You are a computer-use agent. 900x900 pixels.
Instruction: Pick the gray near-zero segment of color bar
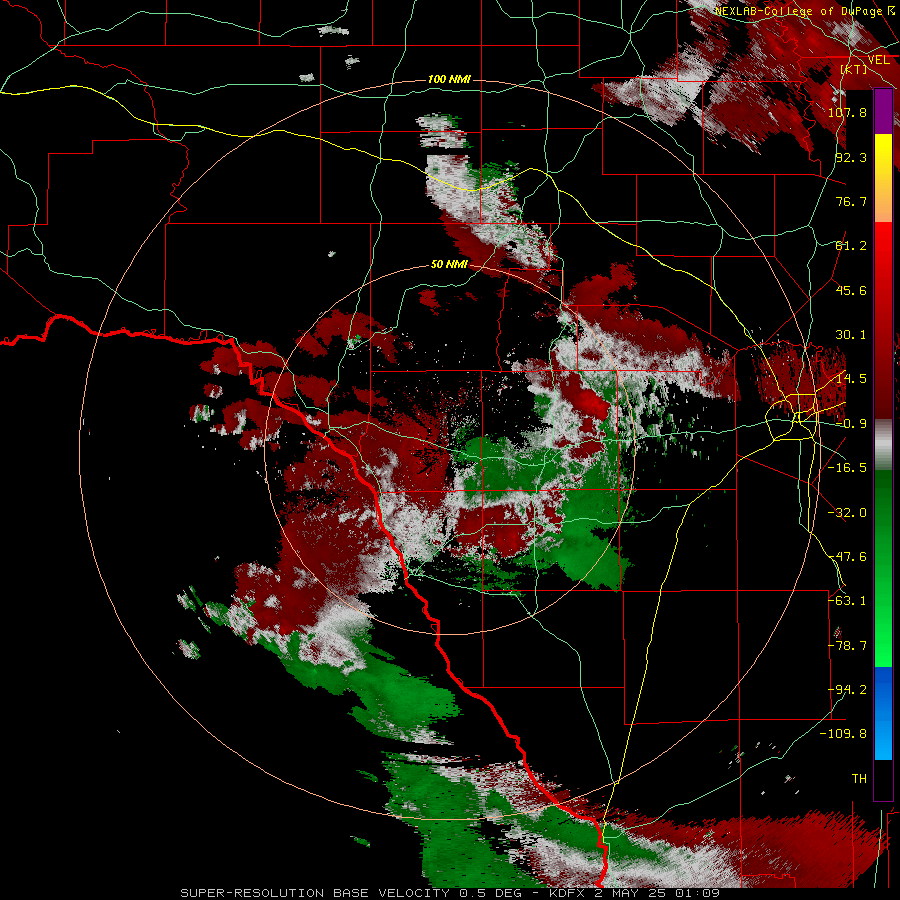[883, 445]
